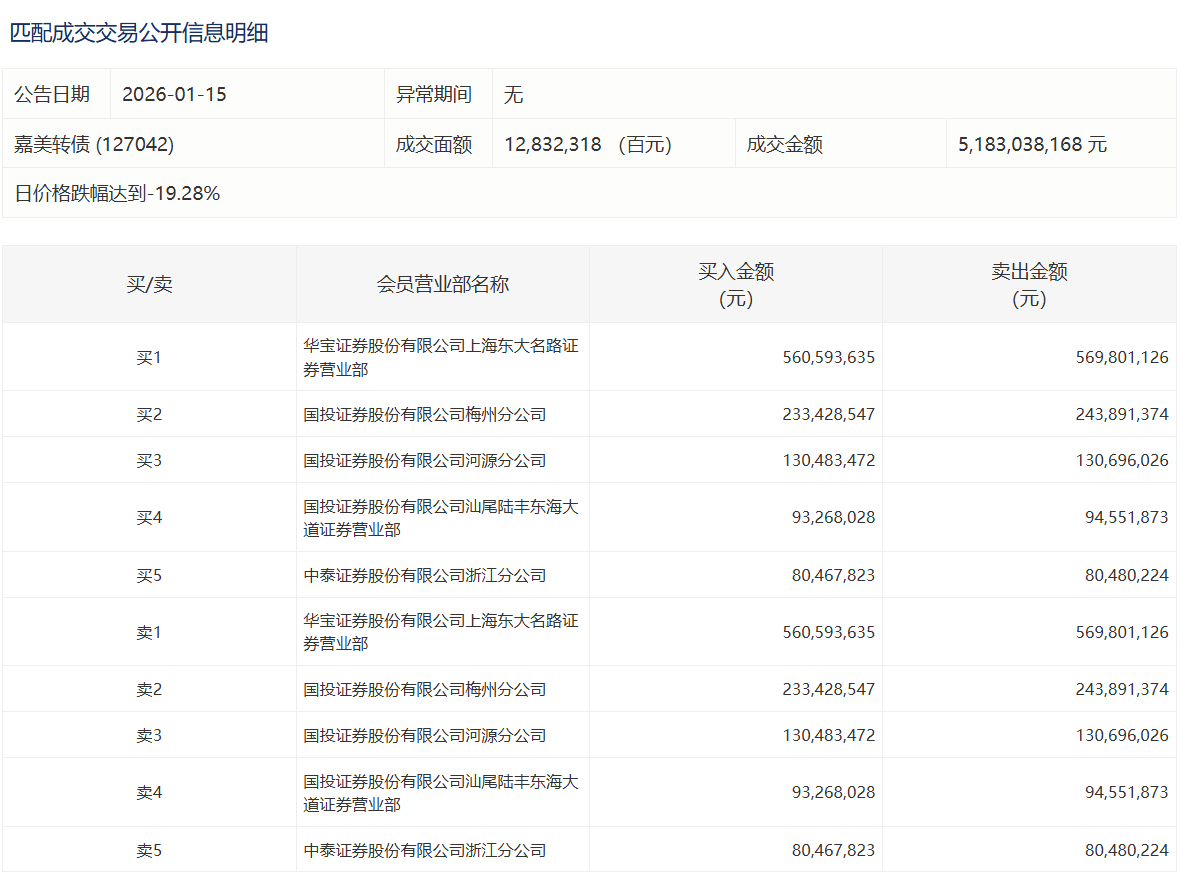
Task: Open 华宝证券 branch name in 买1 row
Action: (441, 358)
